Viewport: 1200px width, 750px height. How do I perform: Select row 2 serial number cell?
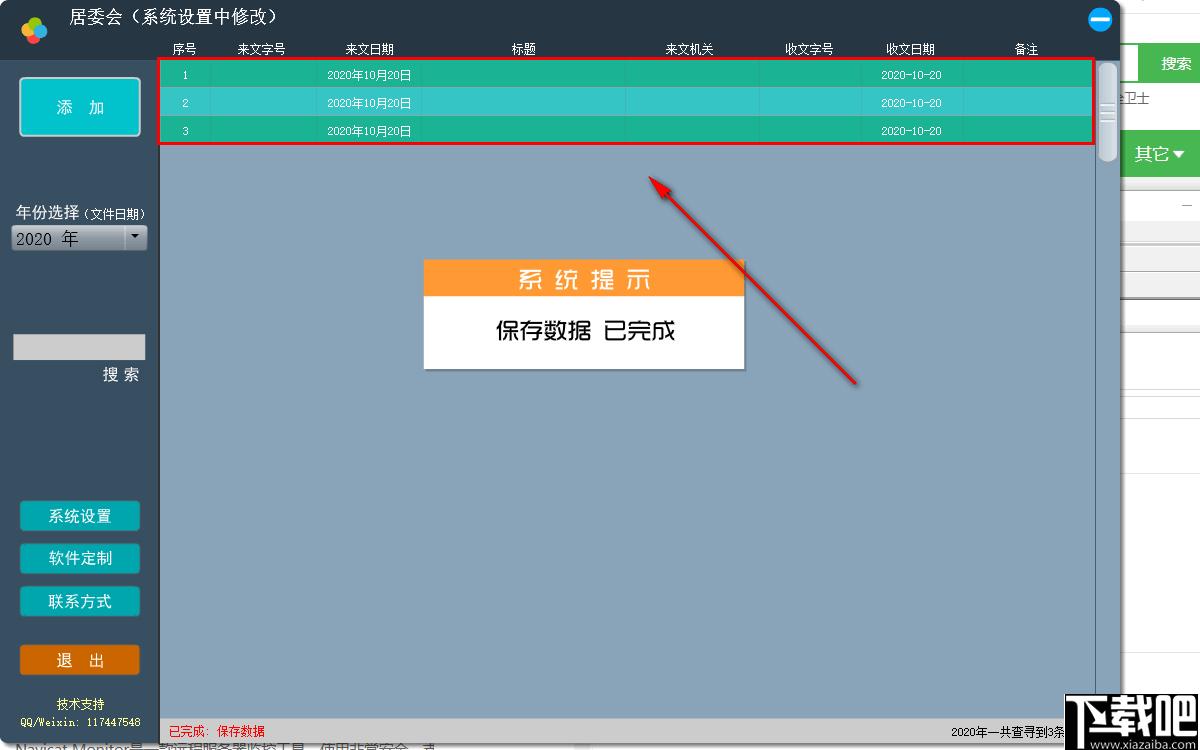[185, 103]
